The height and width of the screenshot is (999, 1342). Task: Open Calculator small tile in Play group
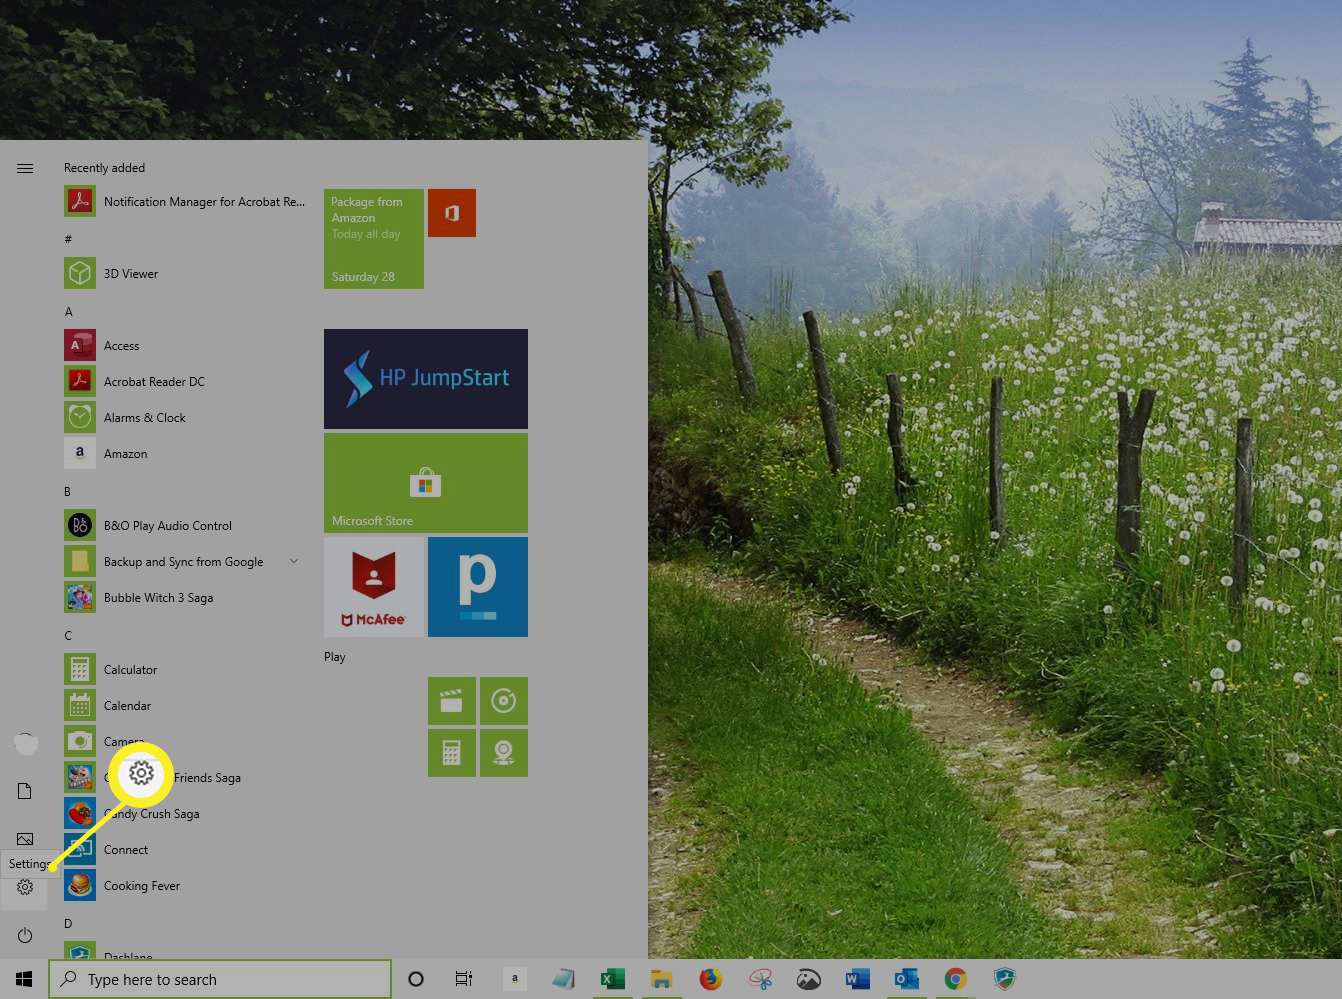coord(452,753)
